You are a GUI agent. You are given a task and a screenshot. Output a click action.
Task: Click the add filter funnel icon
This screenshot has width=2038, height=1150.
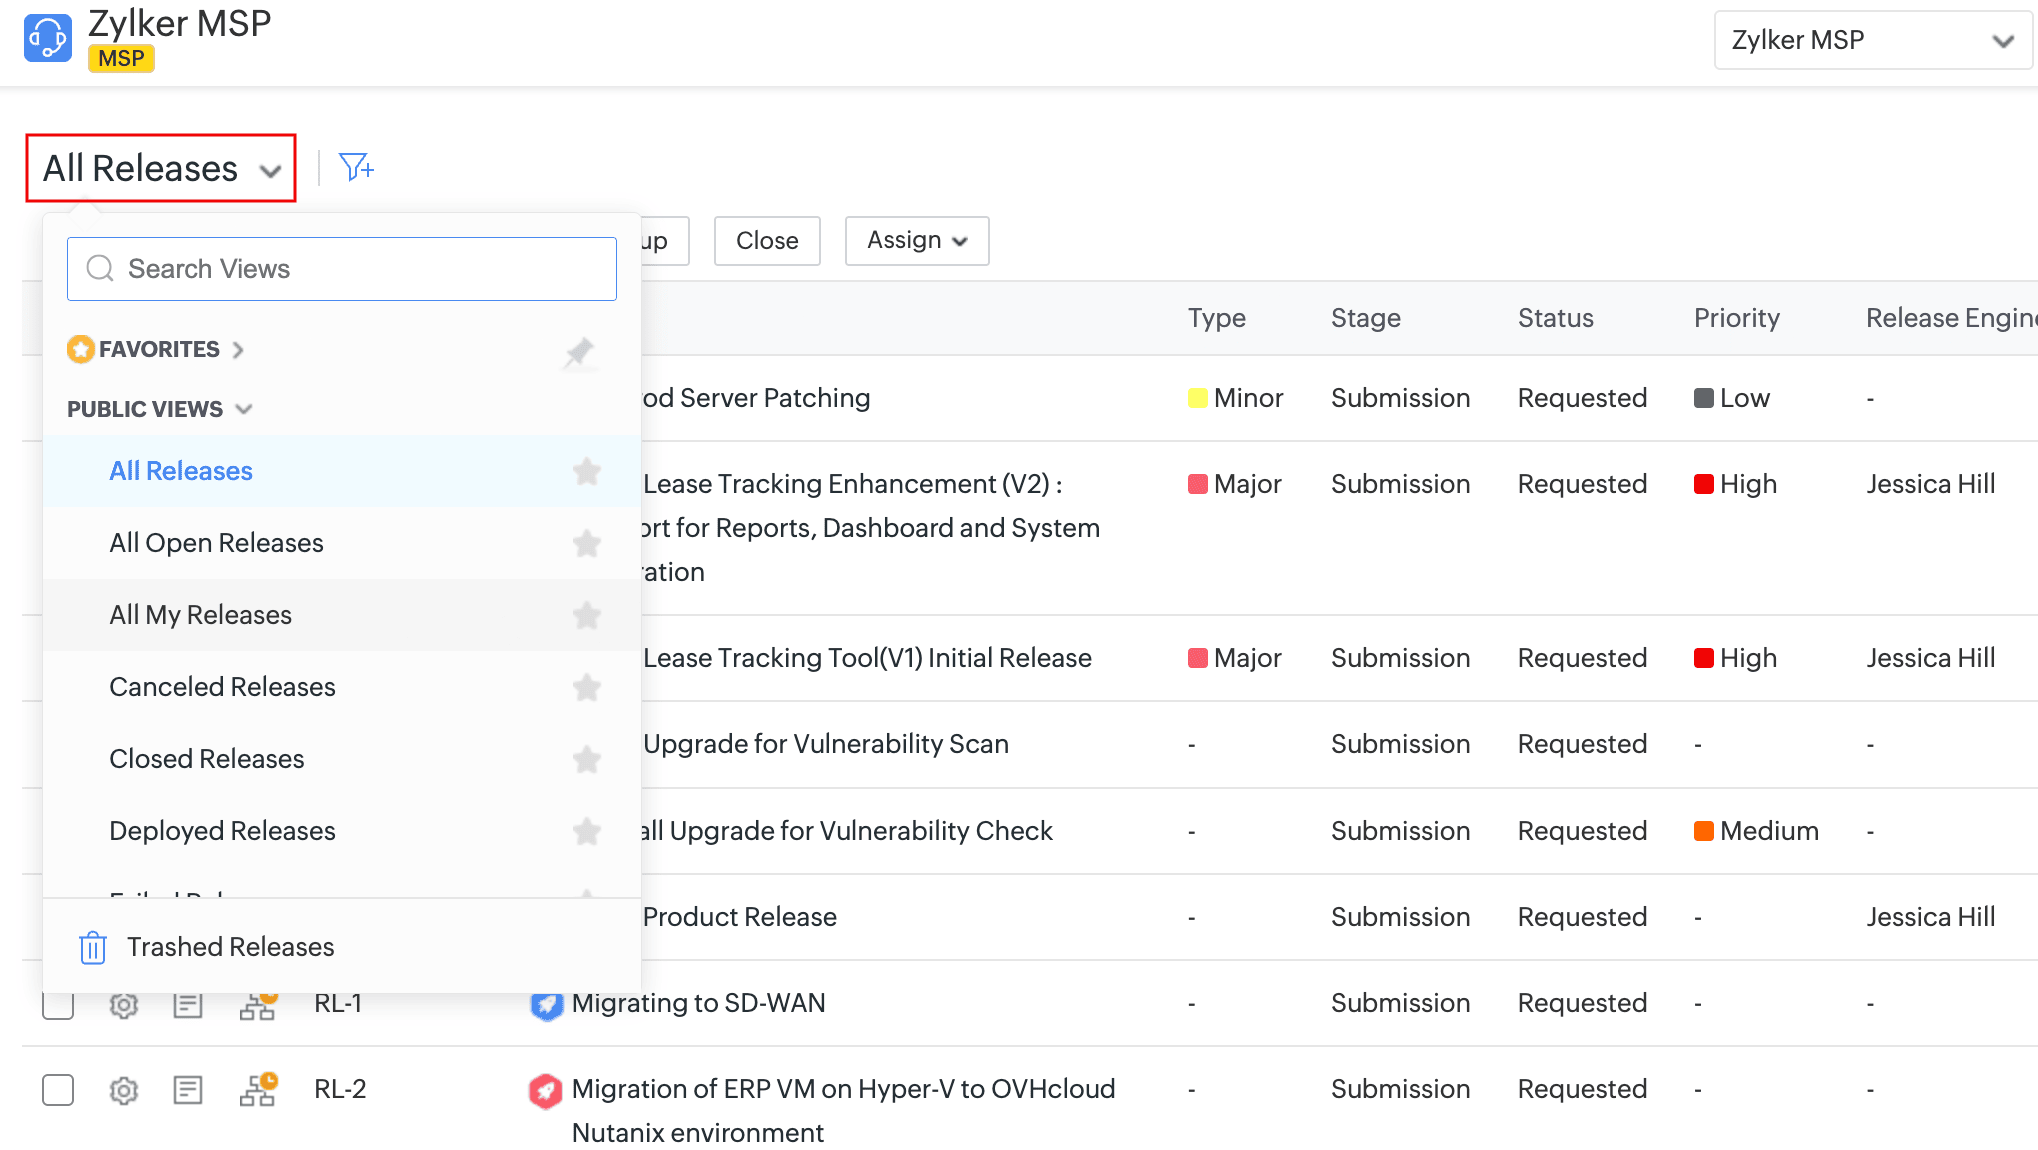[356, 167]
